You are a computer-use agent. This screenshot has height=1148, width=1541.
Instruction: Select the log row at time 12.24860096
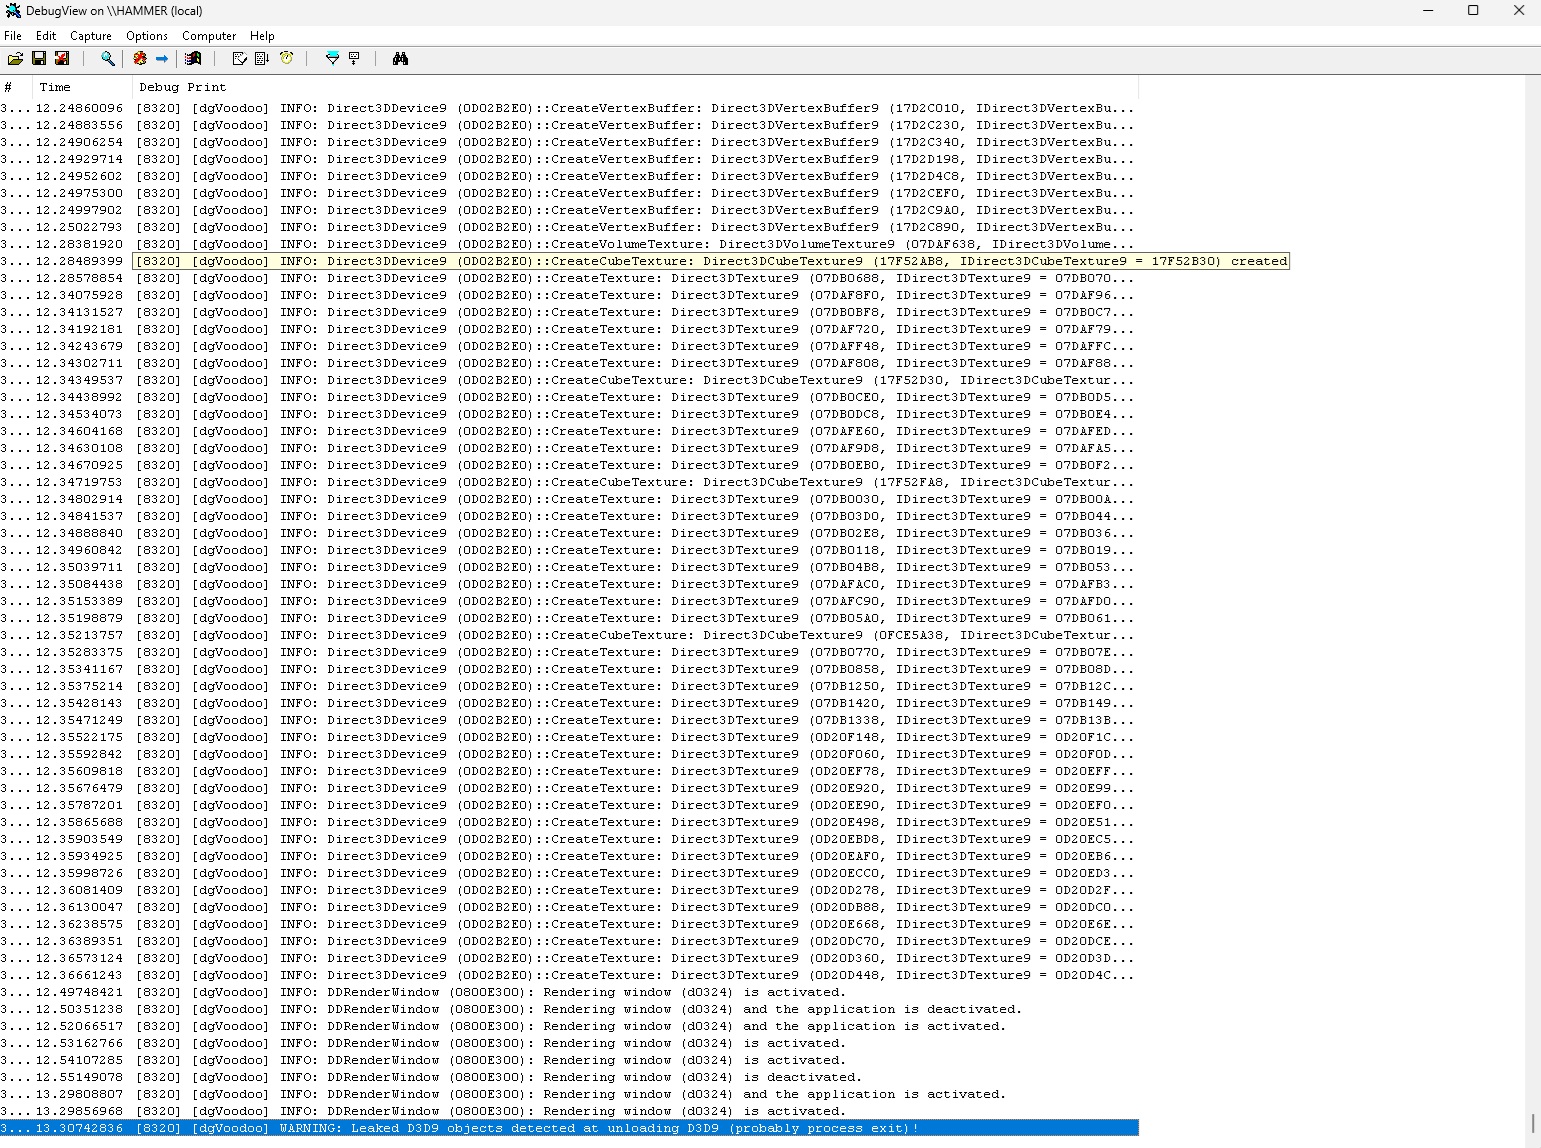pyautogui.click(x=569, y=108)
